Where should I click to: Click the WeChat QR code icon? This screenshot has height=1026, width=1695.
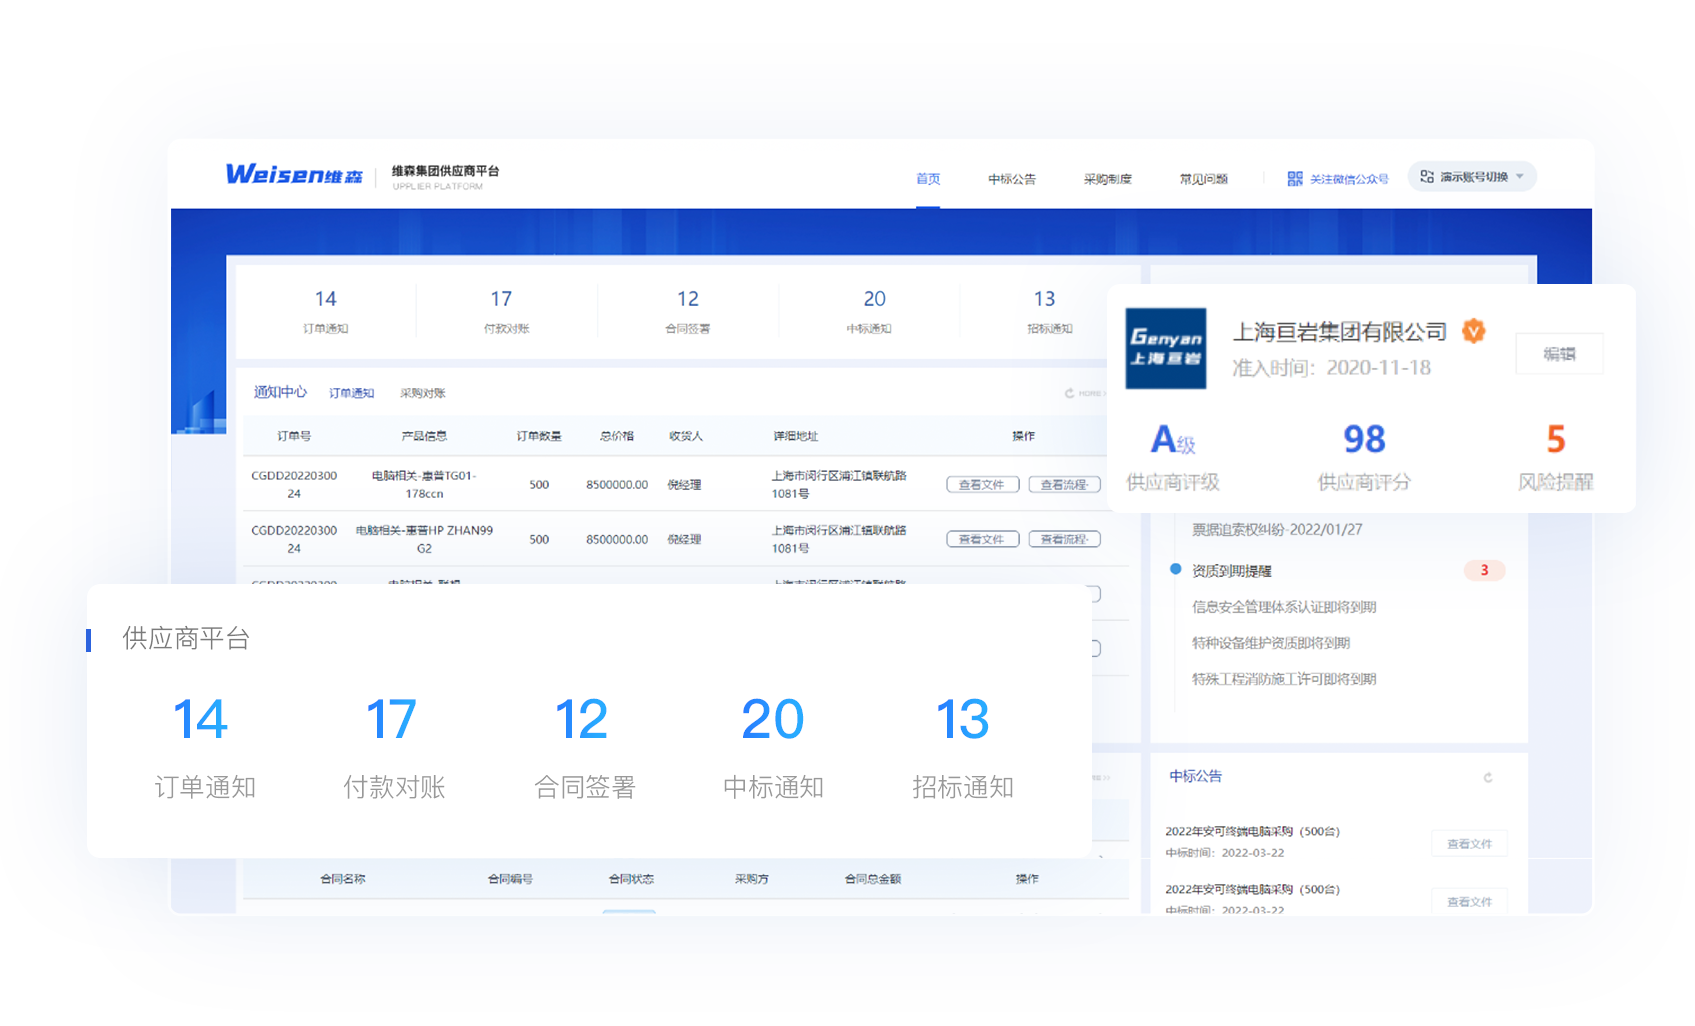(x=1295, y=179)
